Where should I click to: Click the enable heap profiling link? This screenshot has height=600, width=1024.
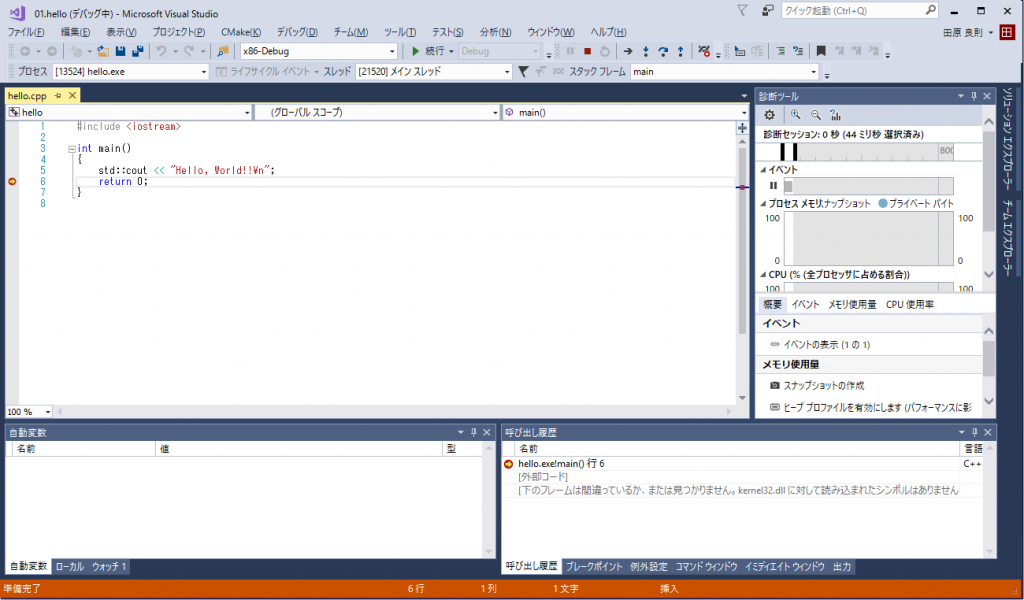pyautogui.click(x=877, y=407)
